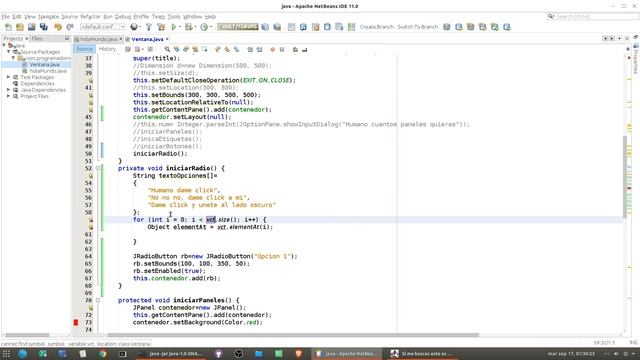Click the Undo toolbar icon

[x=58, y=27]
